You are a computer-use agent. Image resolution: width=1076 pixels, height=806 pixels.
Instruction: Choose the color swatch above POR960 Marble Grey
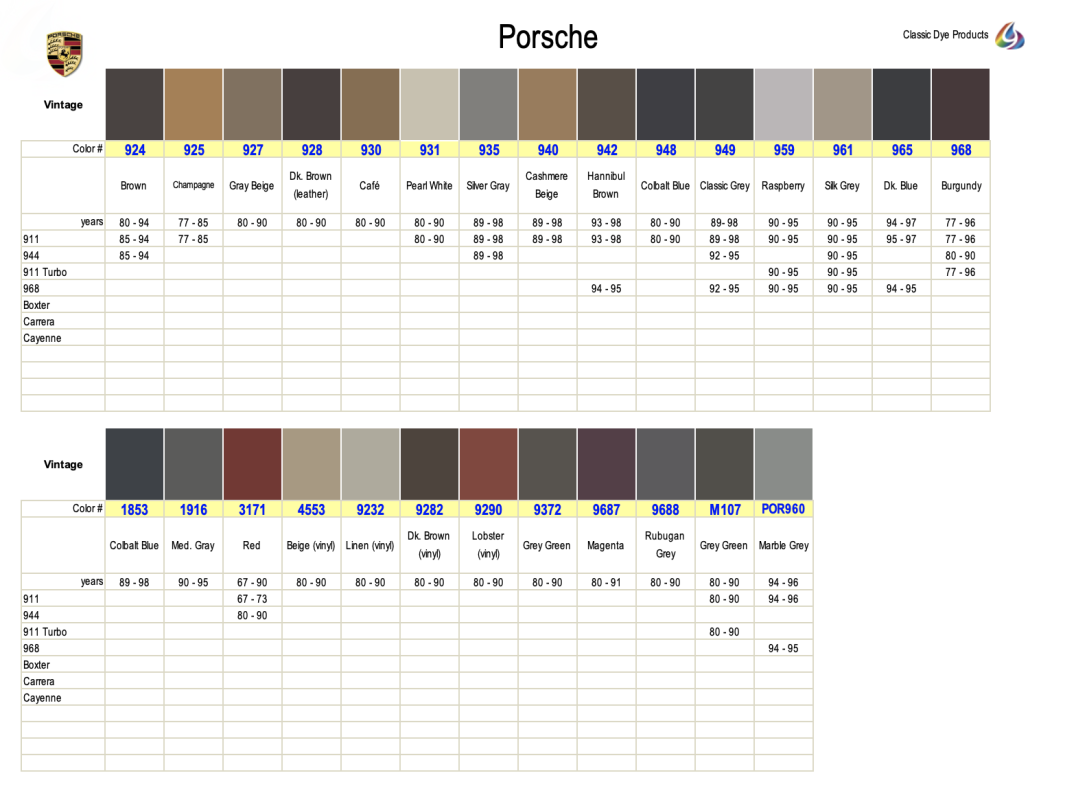click(784, 464)
